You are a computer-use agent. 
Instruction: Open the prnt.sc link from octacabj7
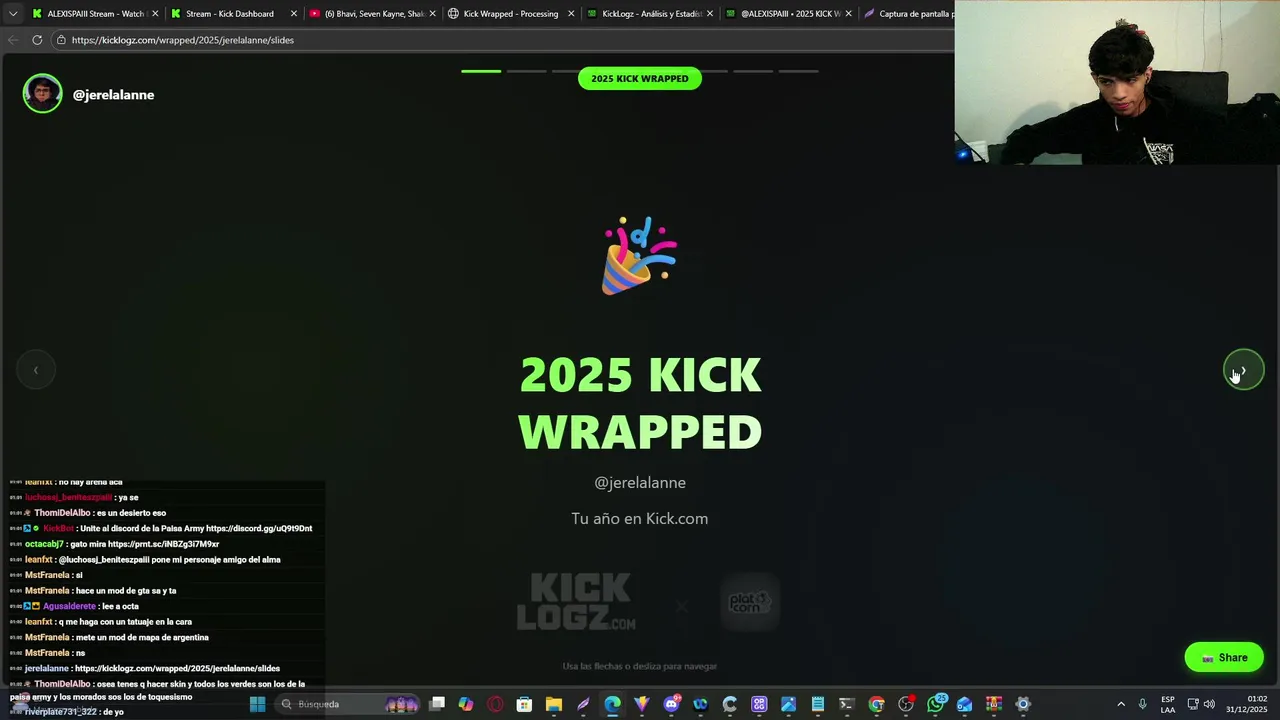click(163, 544)
